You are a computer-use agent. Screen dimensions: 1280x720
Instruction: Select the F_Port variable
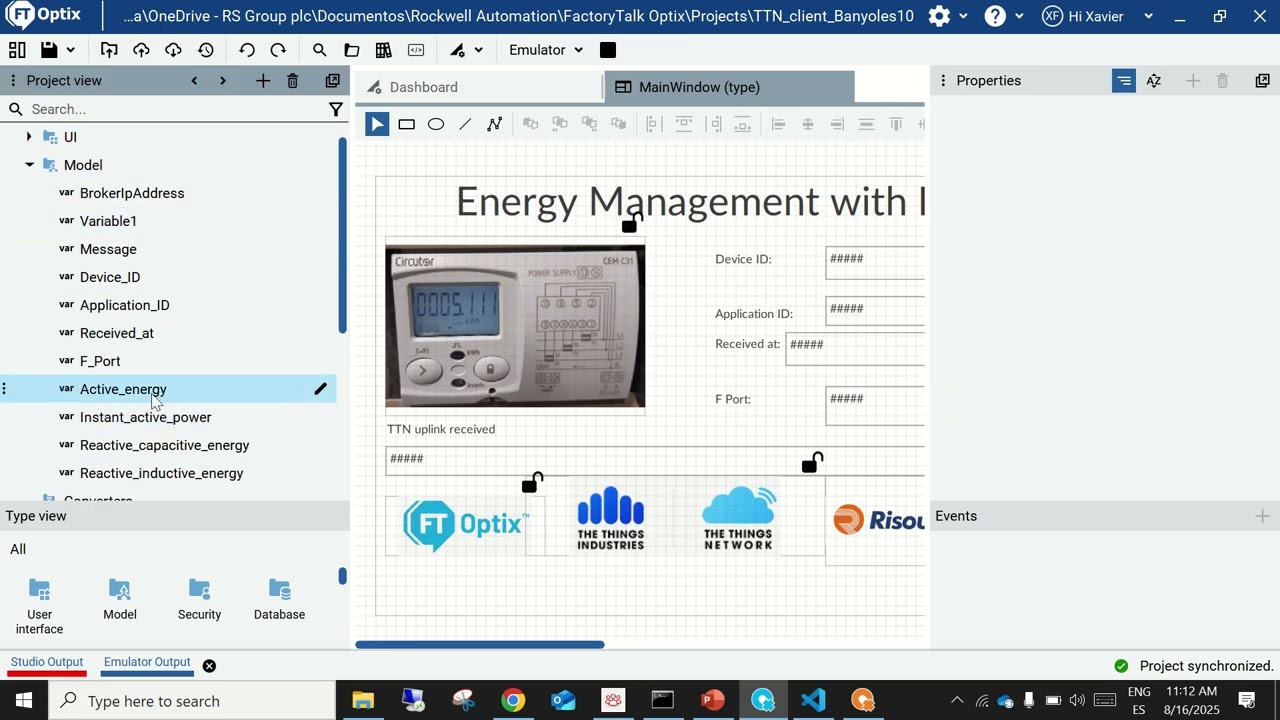pyautogui.click(x=100, y=361)
